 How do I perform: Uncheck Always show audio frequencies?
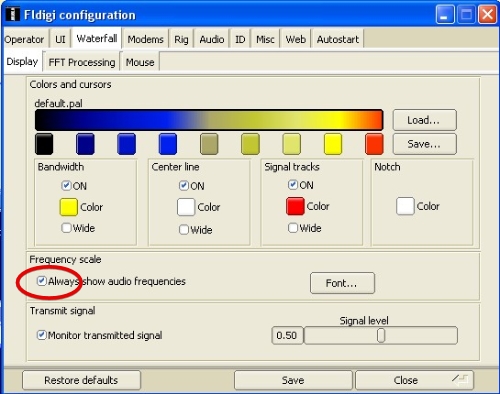point(41,281)
